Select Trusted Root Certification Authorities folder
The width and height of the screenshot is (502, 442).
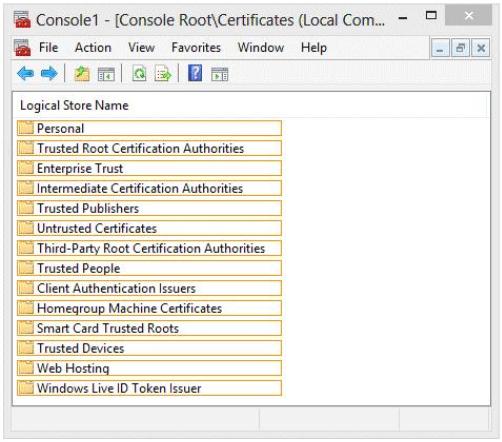point(149,148)
